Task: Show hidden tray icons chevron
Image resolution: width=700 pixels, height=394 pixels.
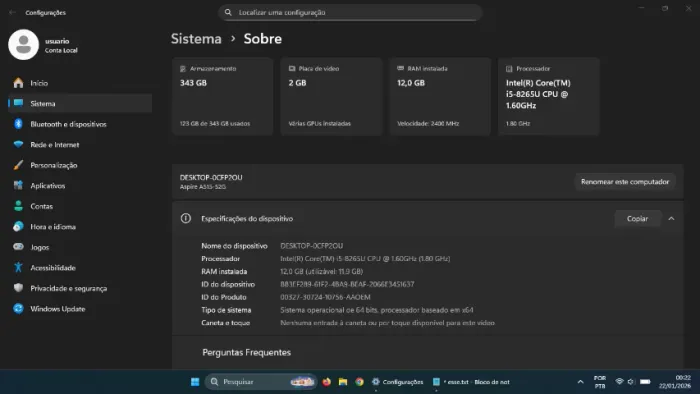Action: pos(580,382)
